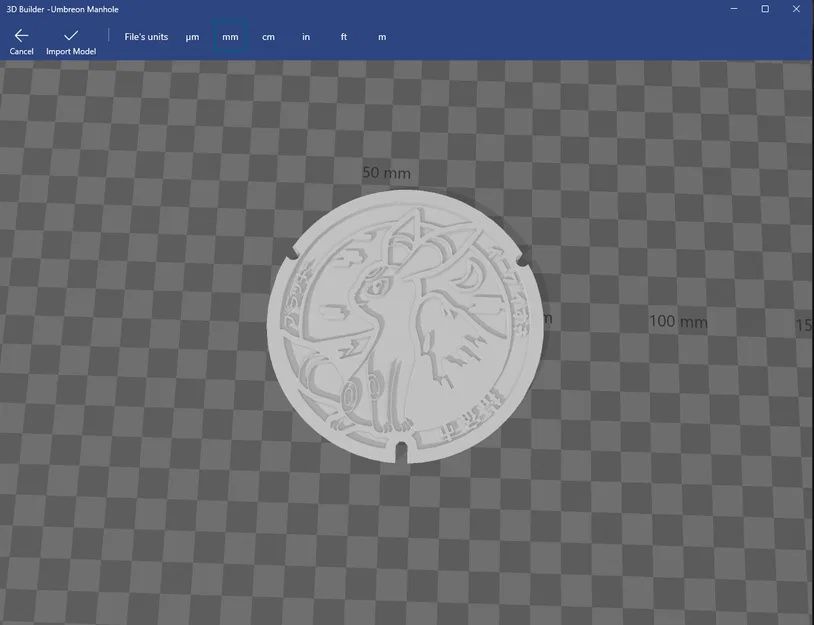Click the Cancel back arrow
The height and width of the screenshot is (625, 814).
21,42
